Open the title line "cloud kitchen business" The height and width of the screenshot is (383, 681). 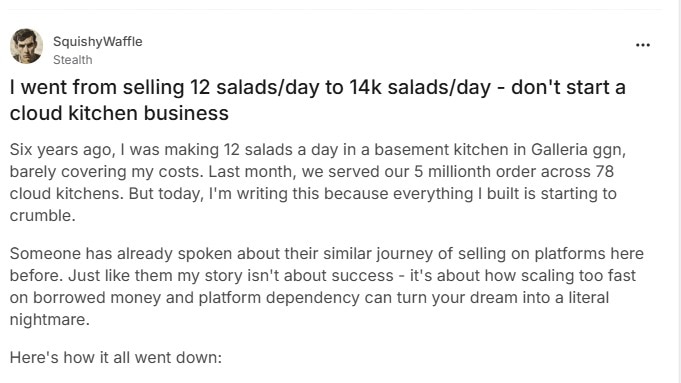[119, 113]
